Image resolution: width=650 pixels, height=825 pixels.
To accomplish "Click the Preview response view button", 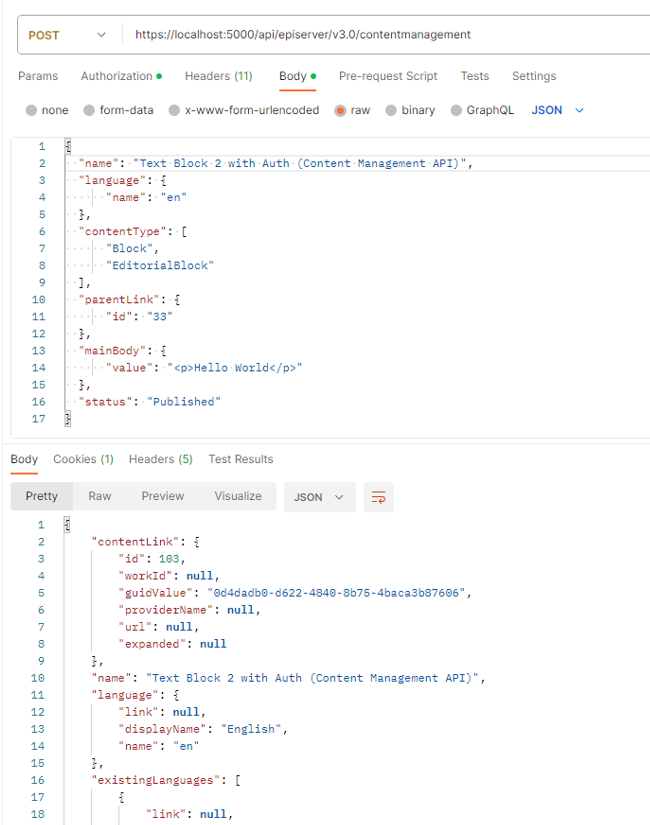I will pyautogui.click(x=162, y=496).
